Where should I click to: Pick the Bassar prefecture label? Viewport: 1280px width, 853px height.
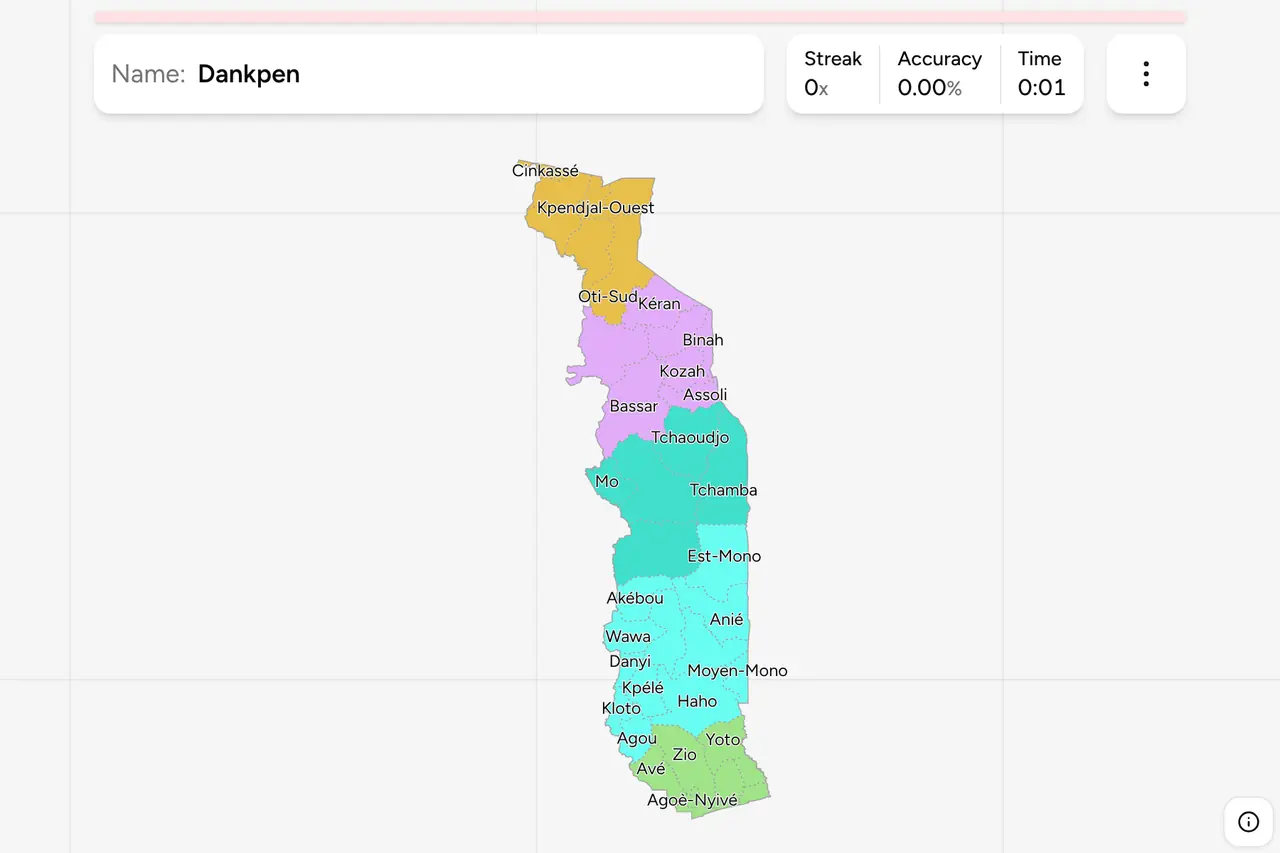pos(634,407)
